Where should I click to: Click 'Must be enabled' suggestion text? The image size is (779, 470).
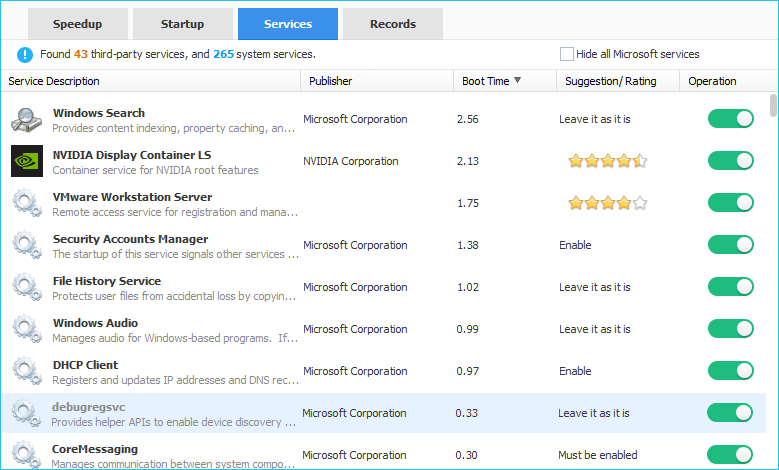(598, 455)
